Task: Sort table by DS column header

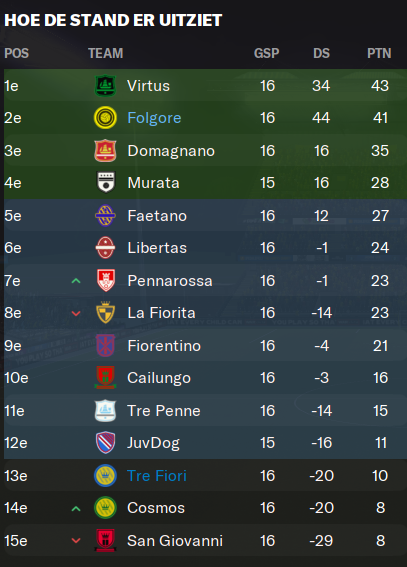Action: tap(321, 54)
